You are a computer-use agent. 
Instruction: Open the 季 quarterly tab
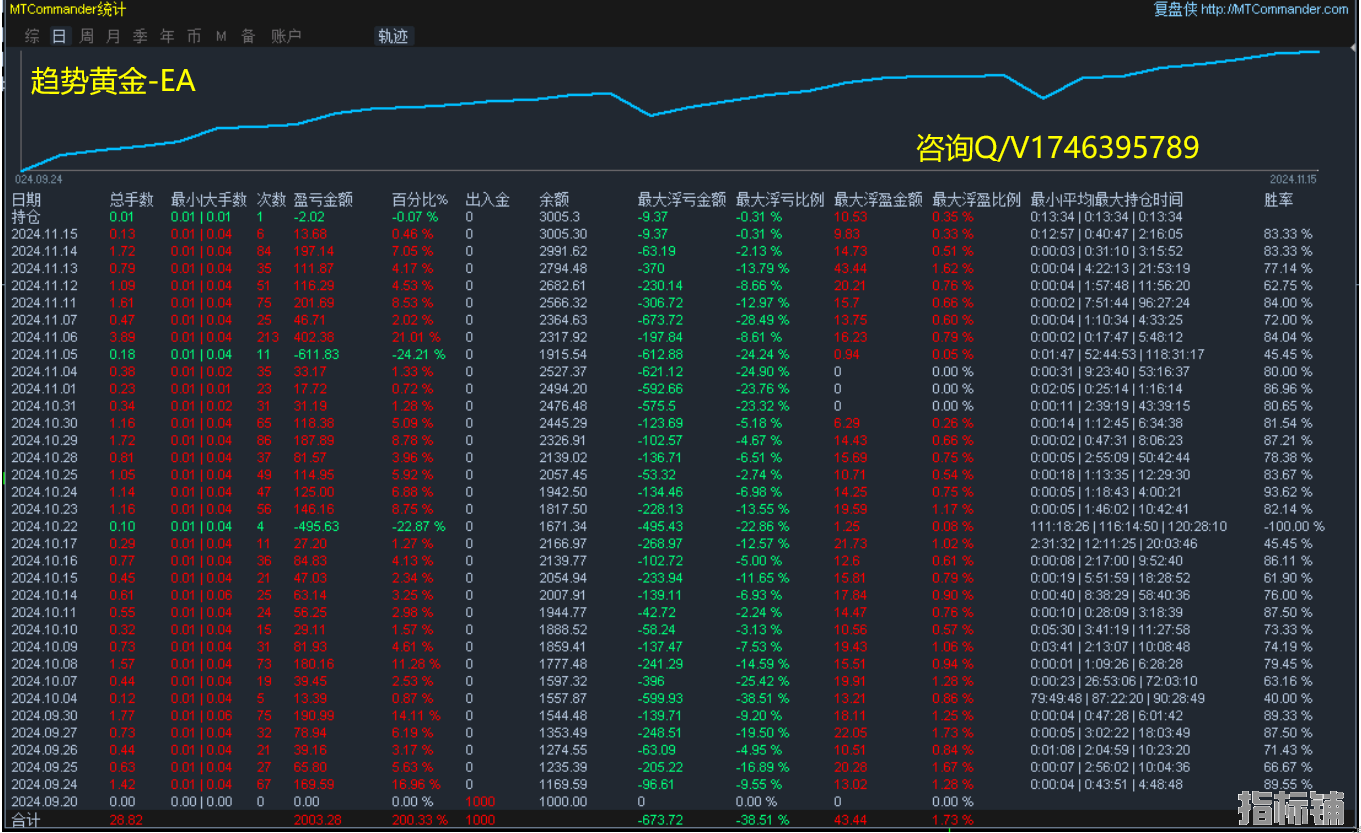click(140, 36)
